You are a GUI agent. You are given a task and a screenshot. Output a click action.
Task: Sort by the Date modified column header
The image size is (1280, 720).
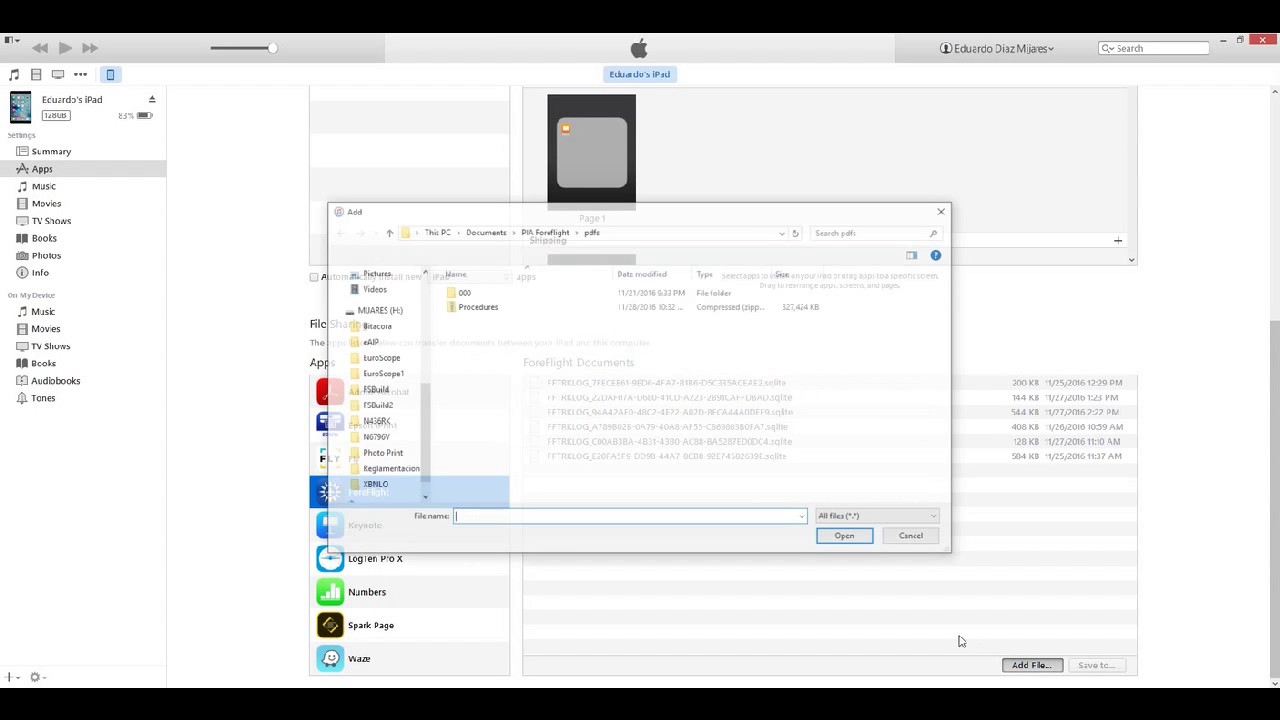coord(642,274)
